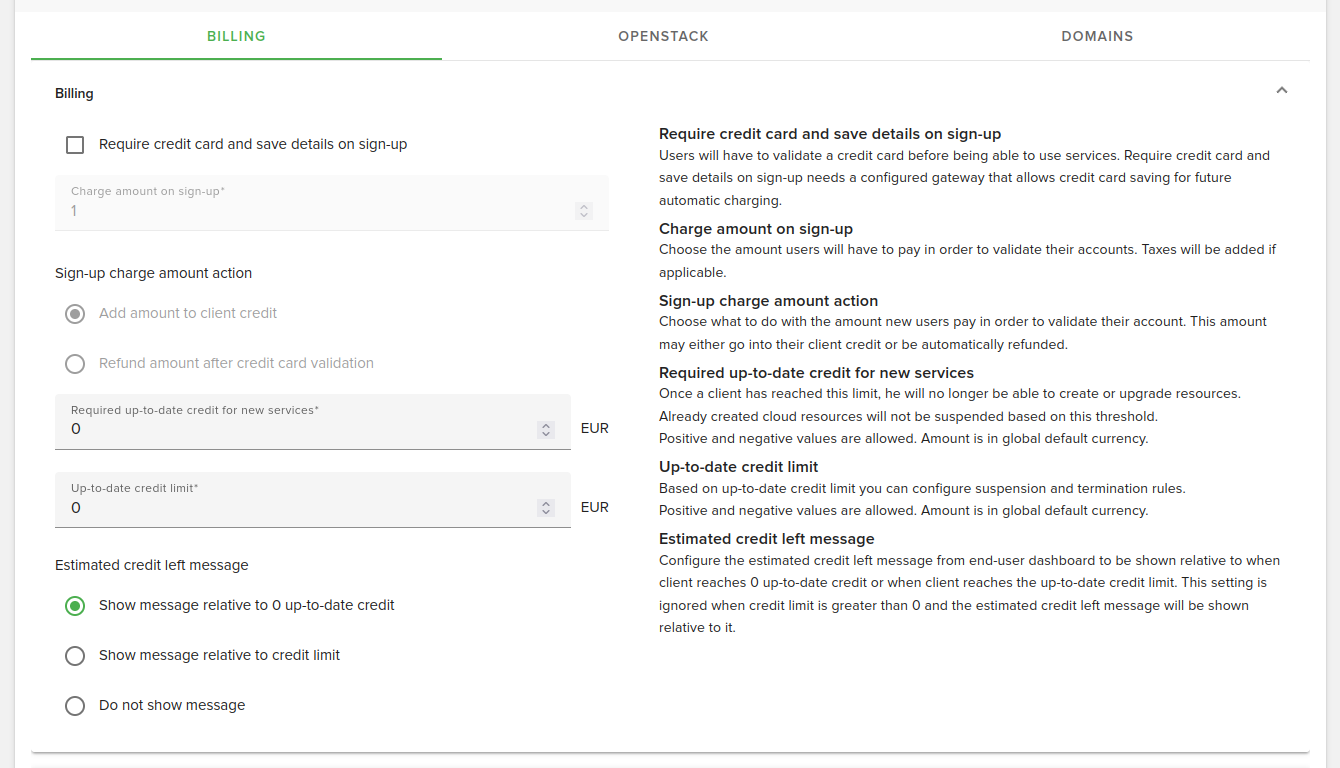
Task: Switch to the OPENSTACK tab
Action: [663, 36]
